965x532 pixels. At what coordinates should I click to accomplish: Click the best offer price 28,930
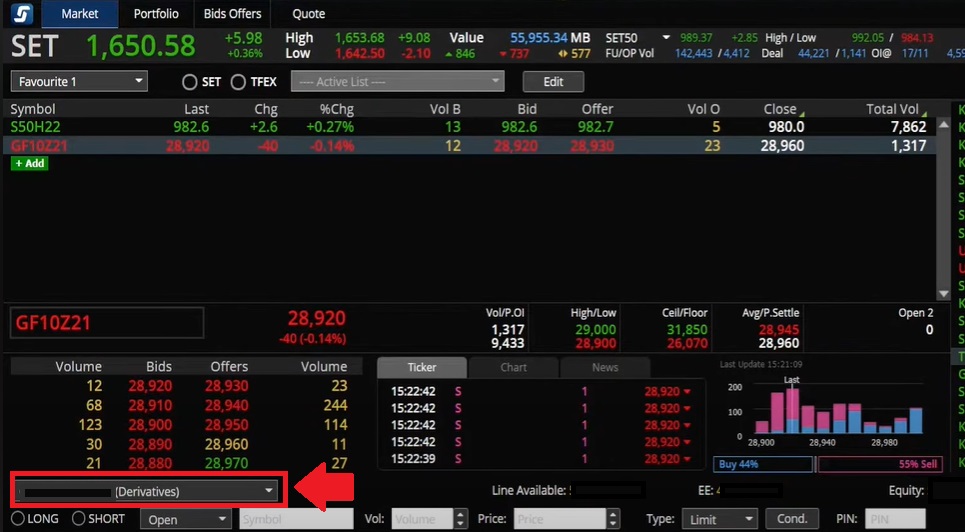pyautogui.click(x=226, y=386)
